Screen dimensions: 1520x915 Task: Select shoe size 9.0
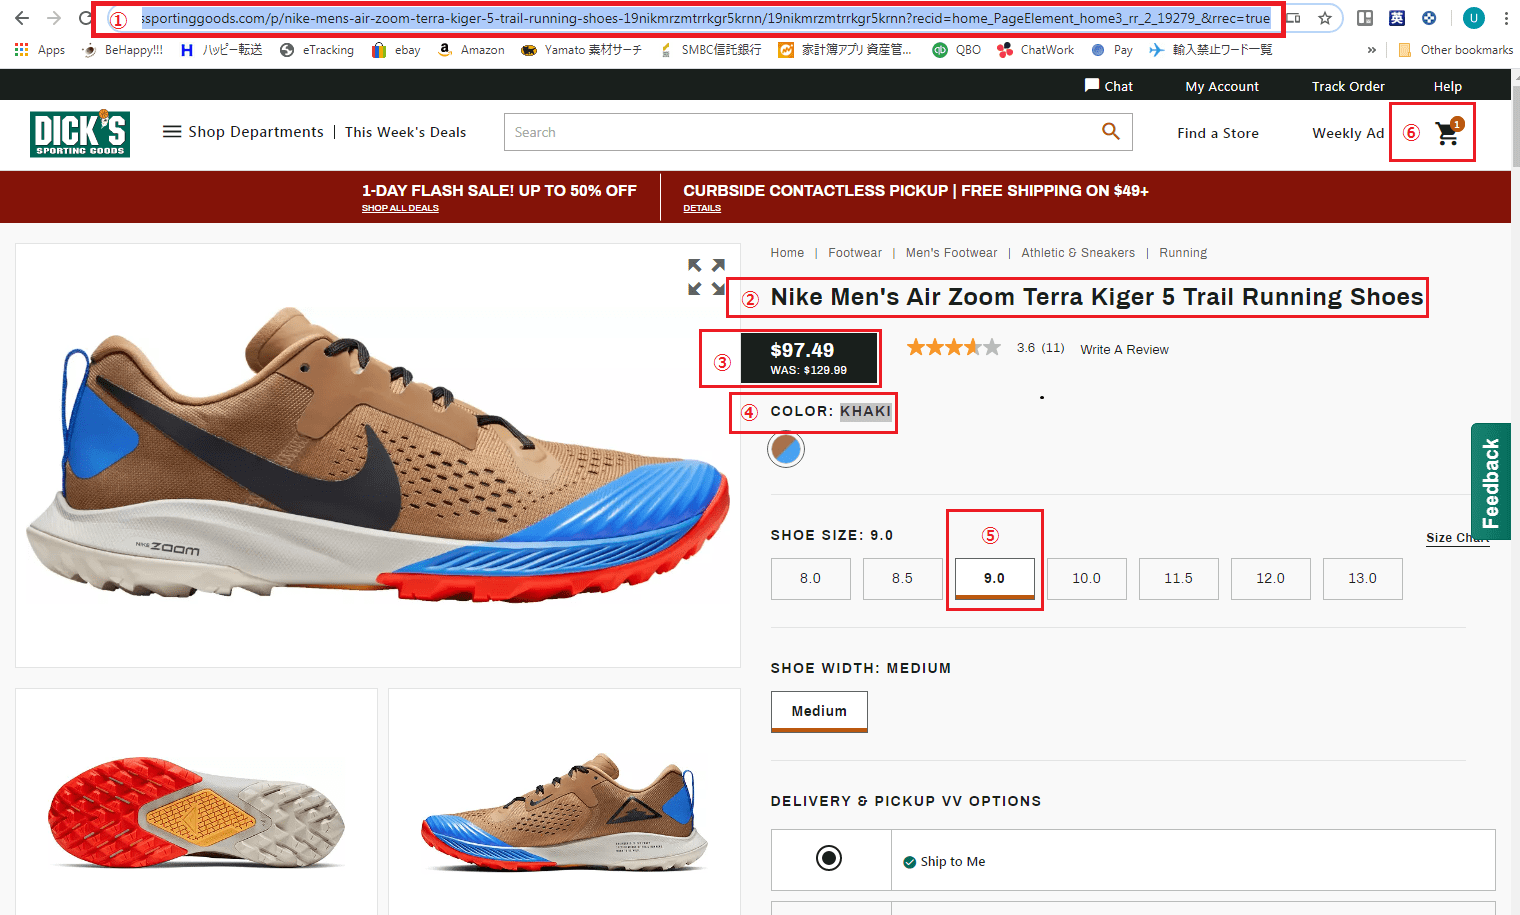(994, 578)
